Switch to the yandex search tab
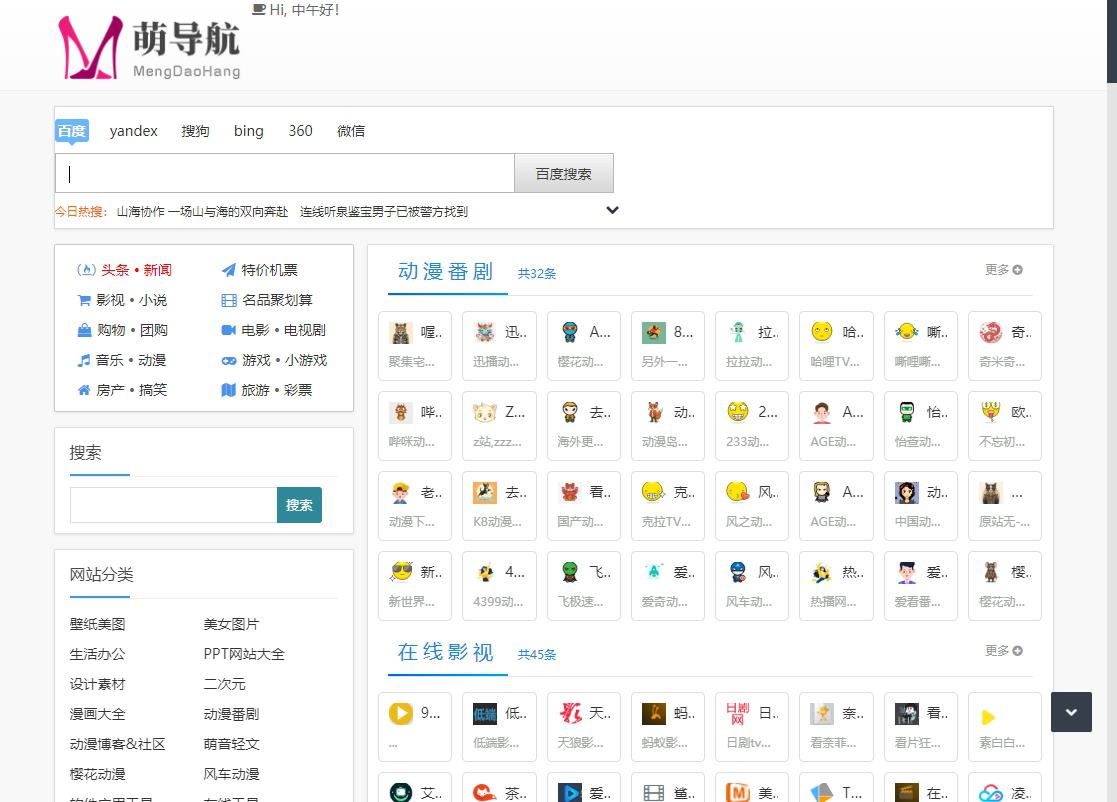This screenshot has height=802, width=1117. tap(133, 131)
